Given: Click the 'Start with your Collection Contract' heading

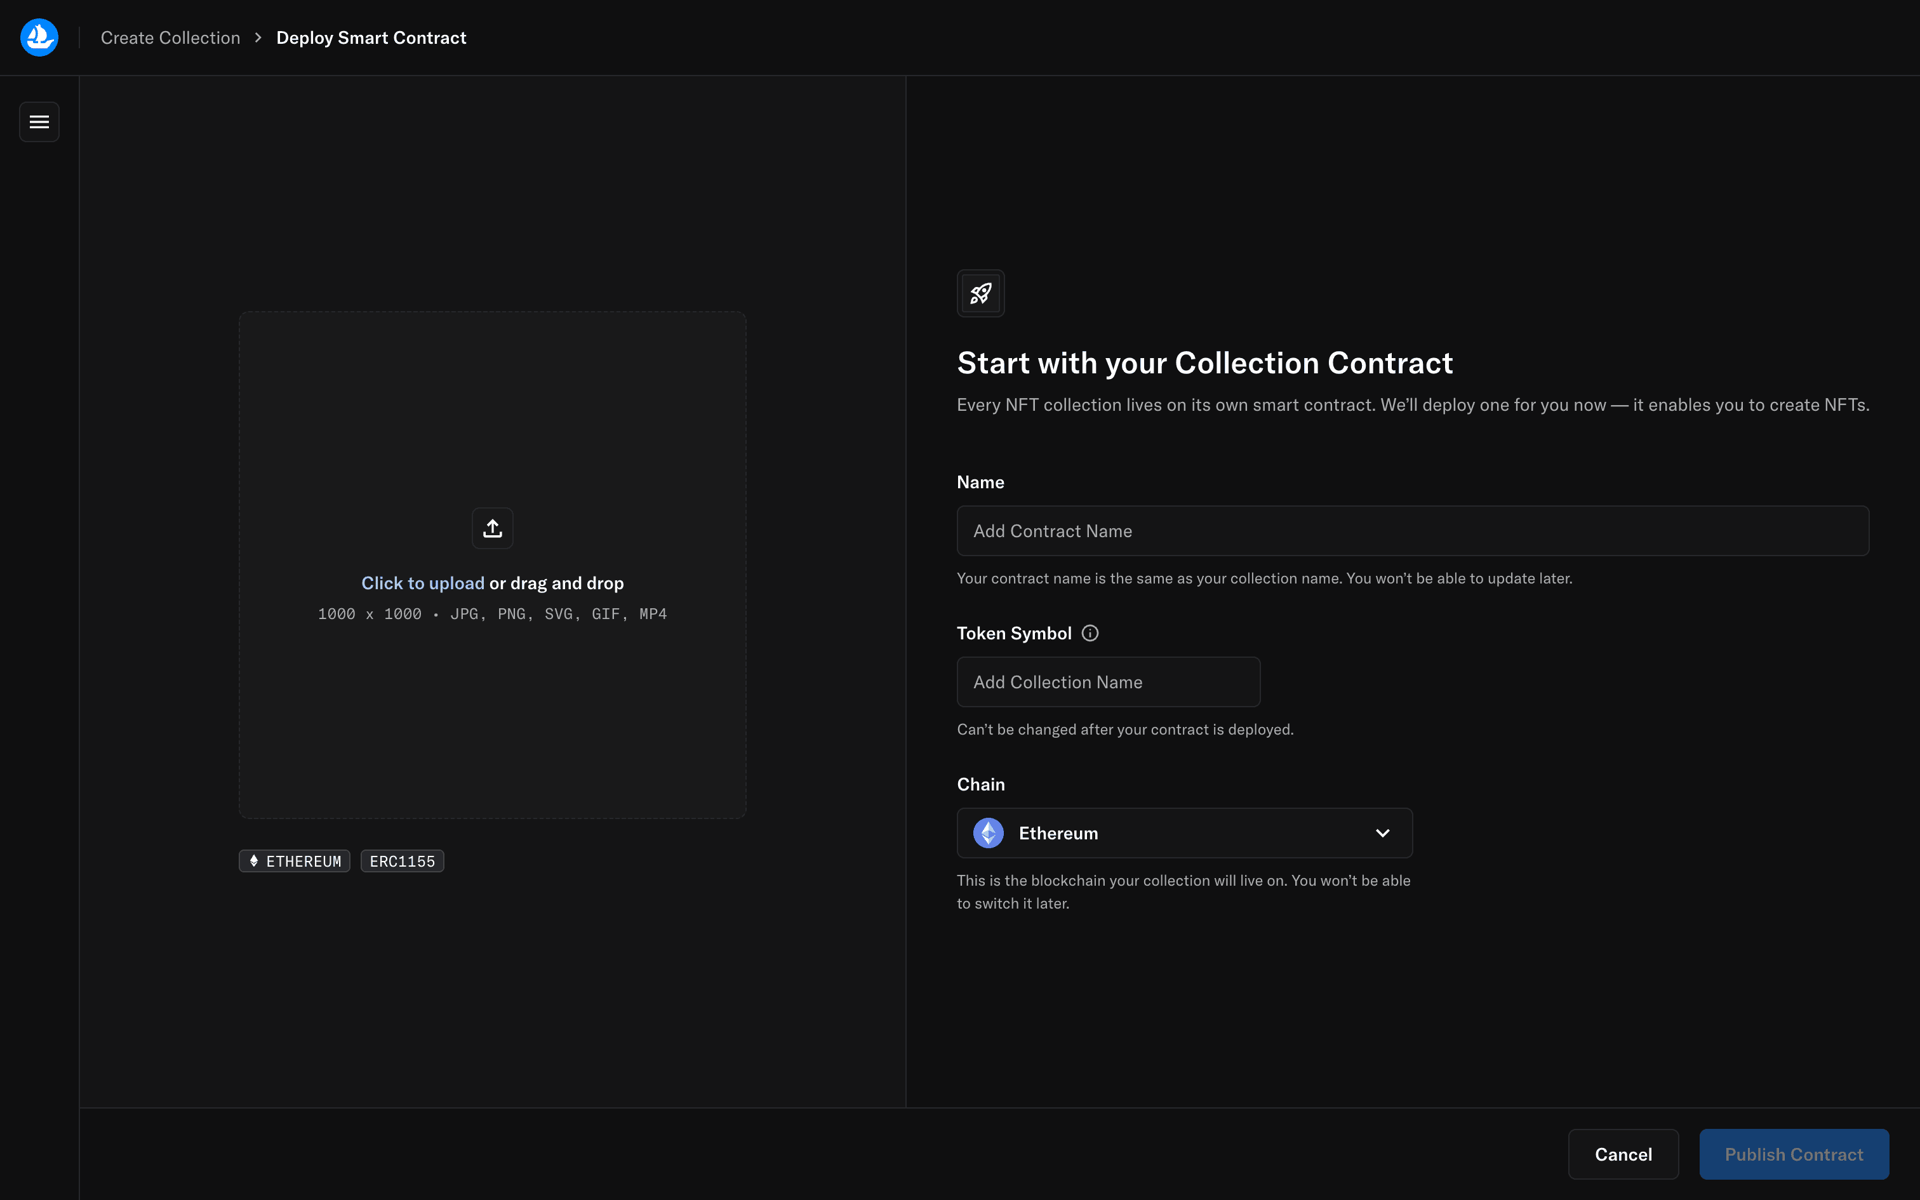Looking at the screenshot, I should pyautogui.click(x=1204, y=363).
